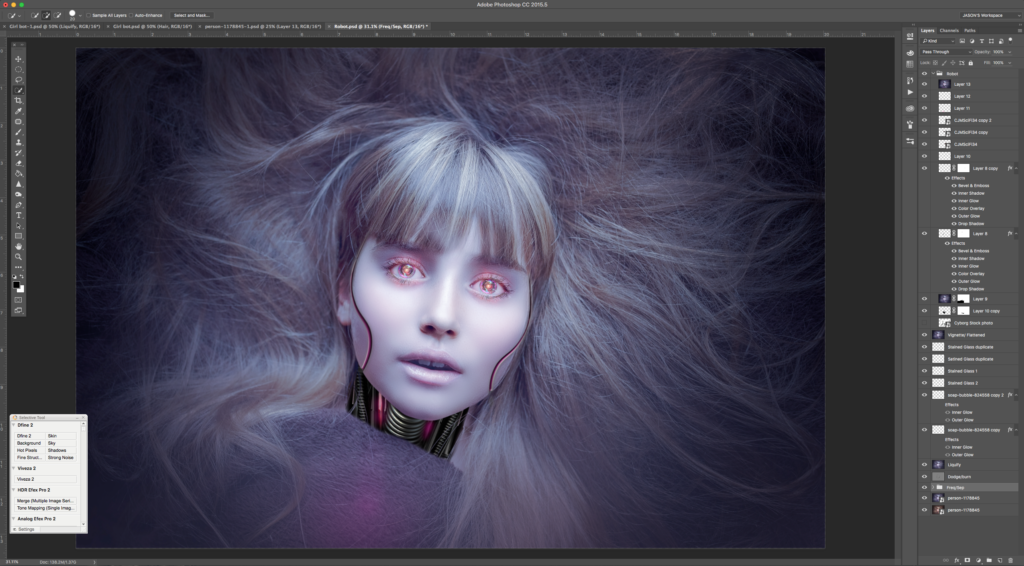Image resolution: width=1024 pixels, height=566 pixels.
Task: Enable the Auto-Enhance checkbox
Action: point(131,16)
